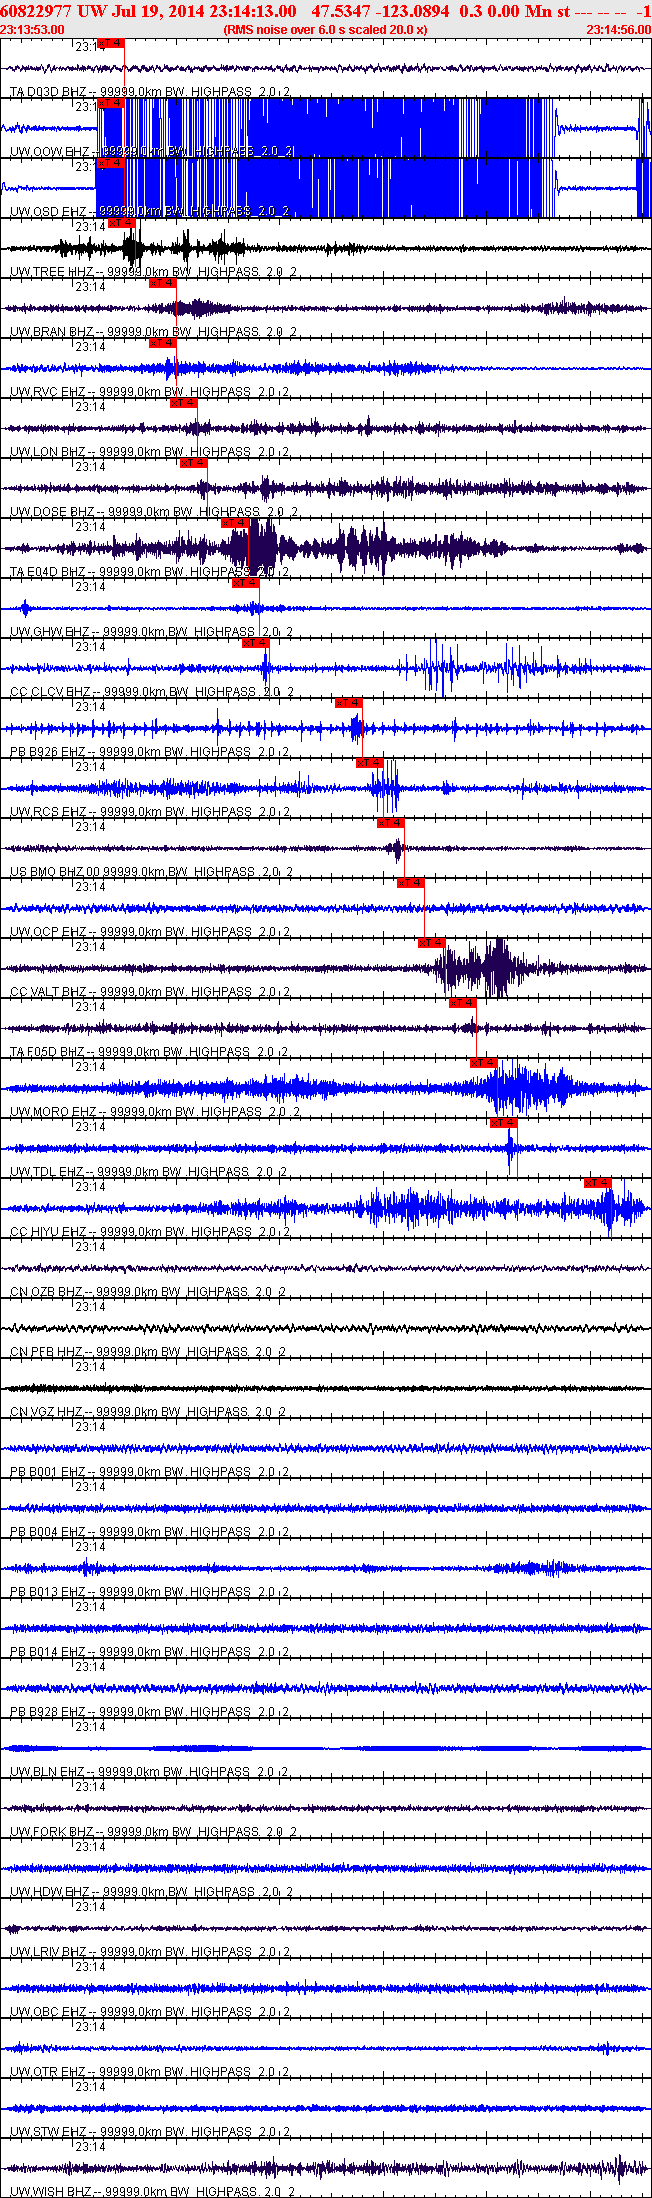Click the red pick flag on UW.BRAN trace
This screenshot has width=652, height=2198.
click(163, 283)
